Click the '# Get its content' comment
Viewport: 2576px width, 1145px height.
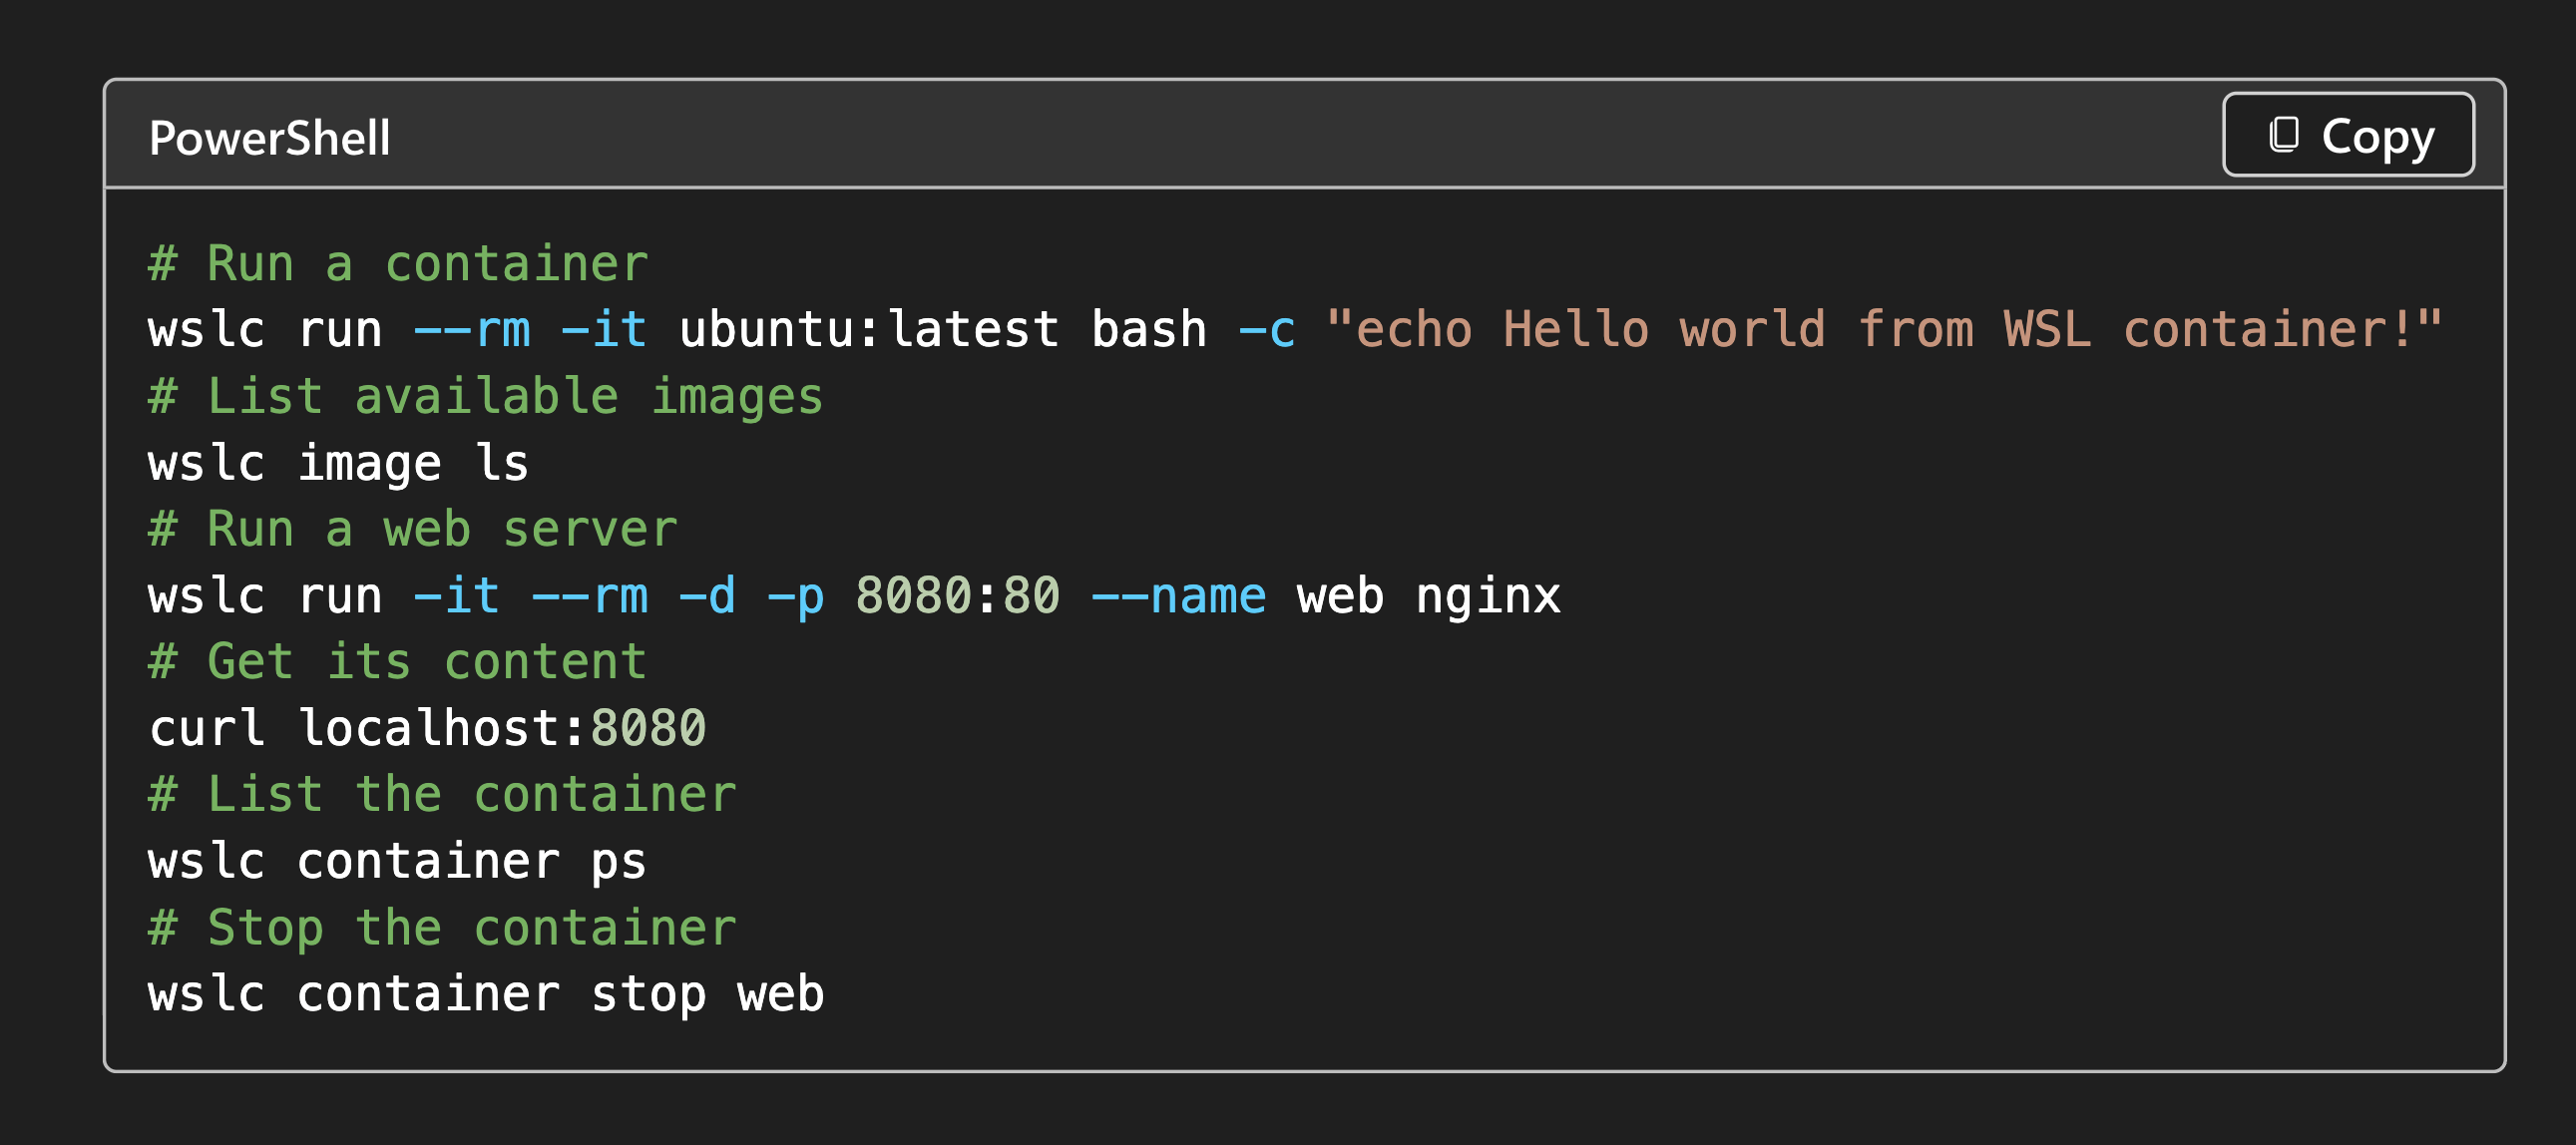coord(398,662)
